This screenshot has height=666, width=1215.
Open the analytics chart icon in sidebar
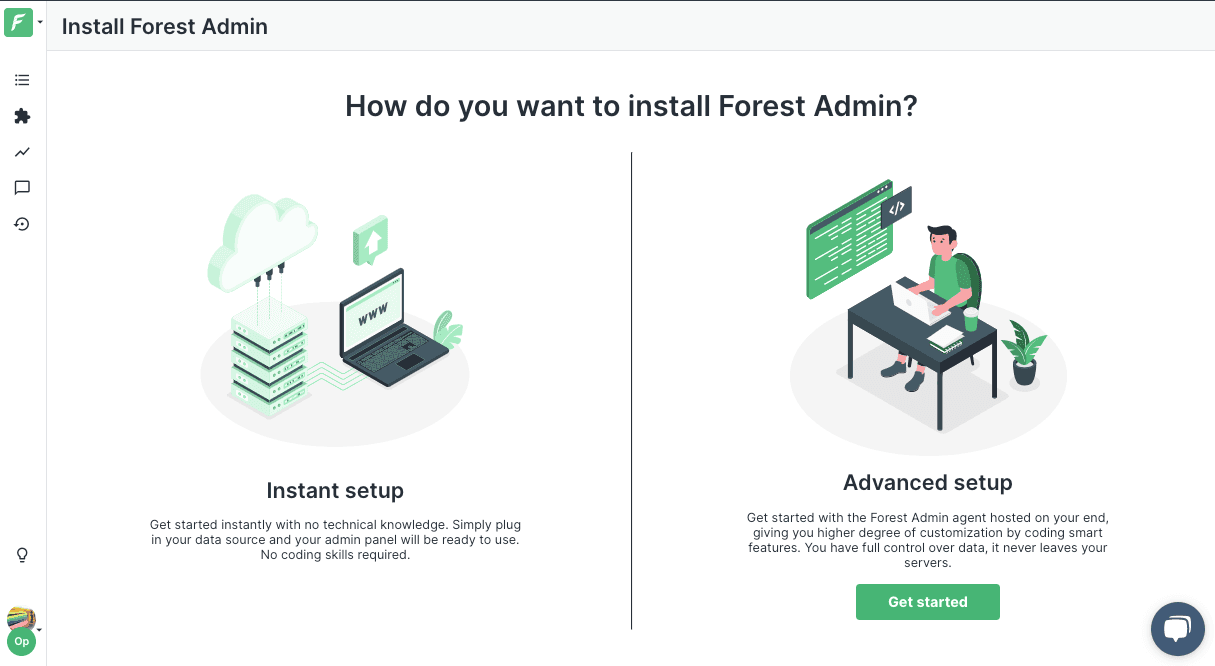click(22, 152)
